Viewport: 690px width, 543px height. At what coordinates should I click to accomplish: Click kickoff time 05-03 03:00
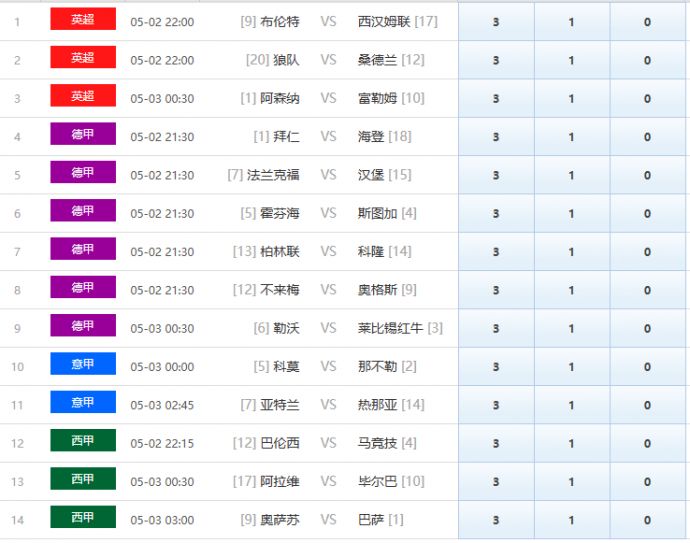click(162, 520)
